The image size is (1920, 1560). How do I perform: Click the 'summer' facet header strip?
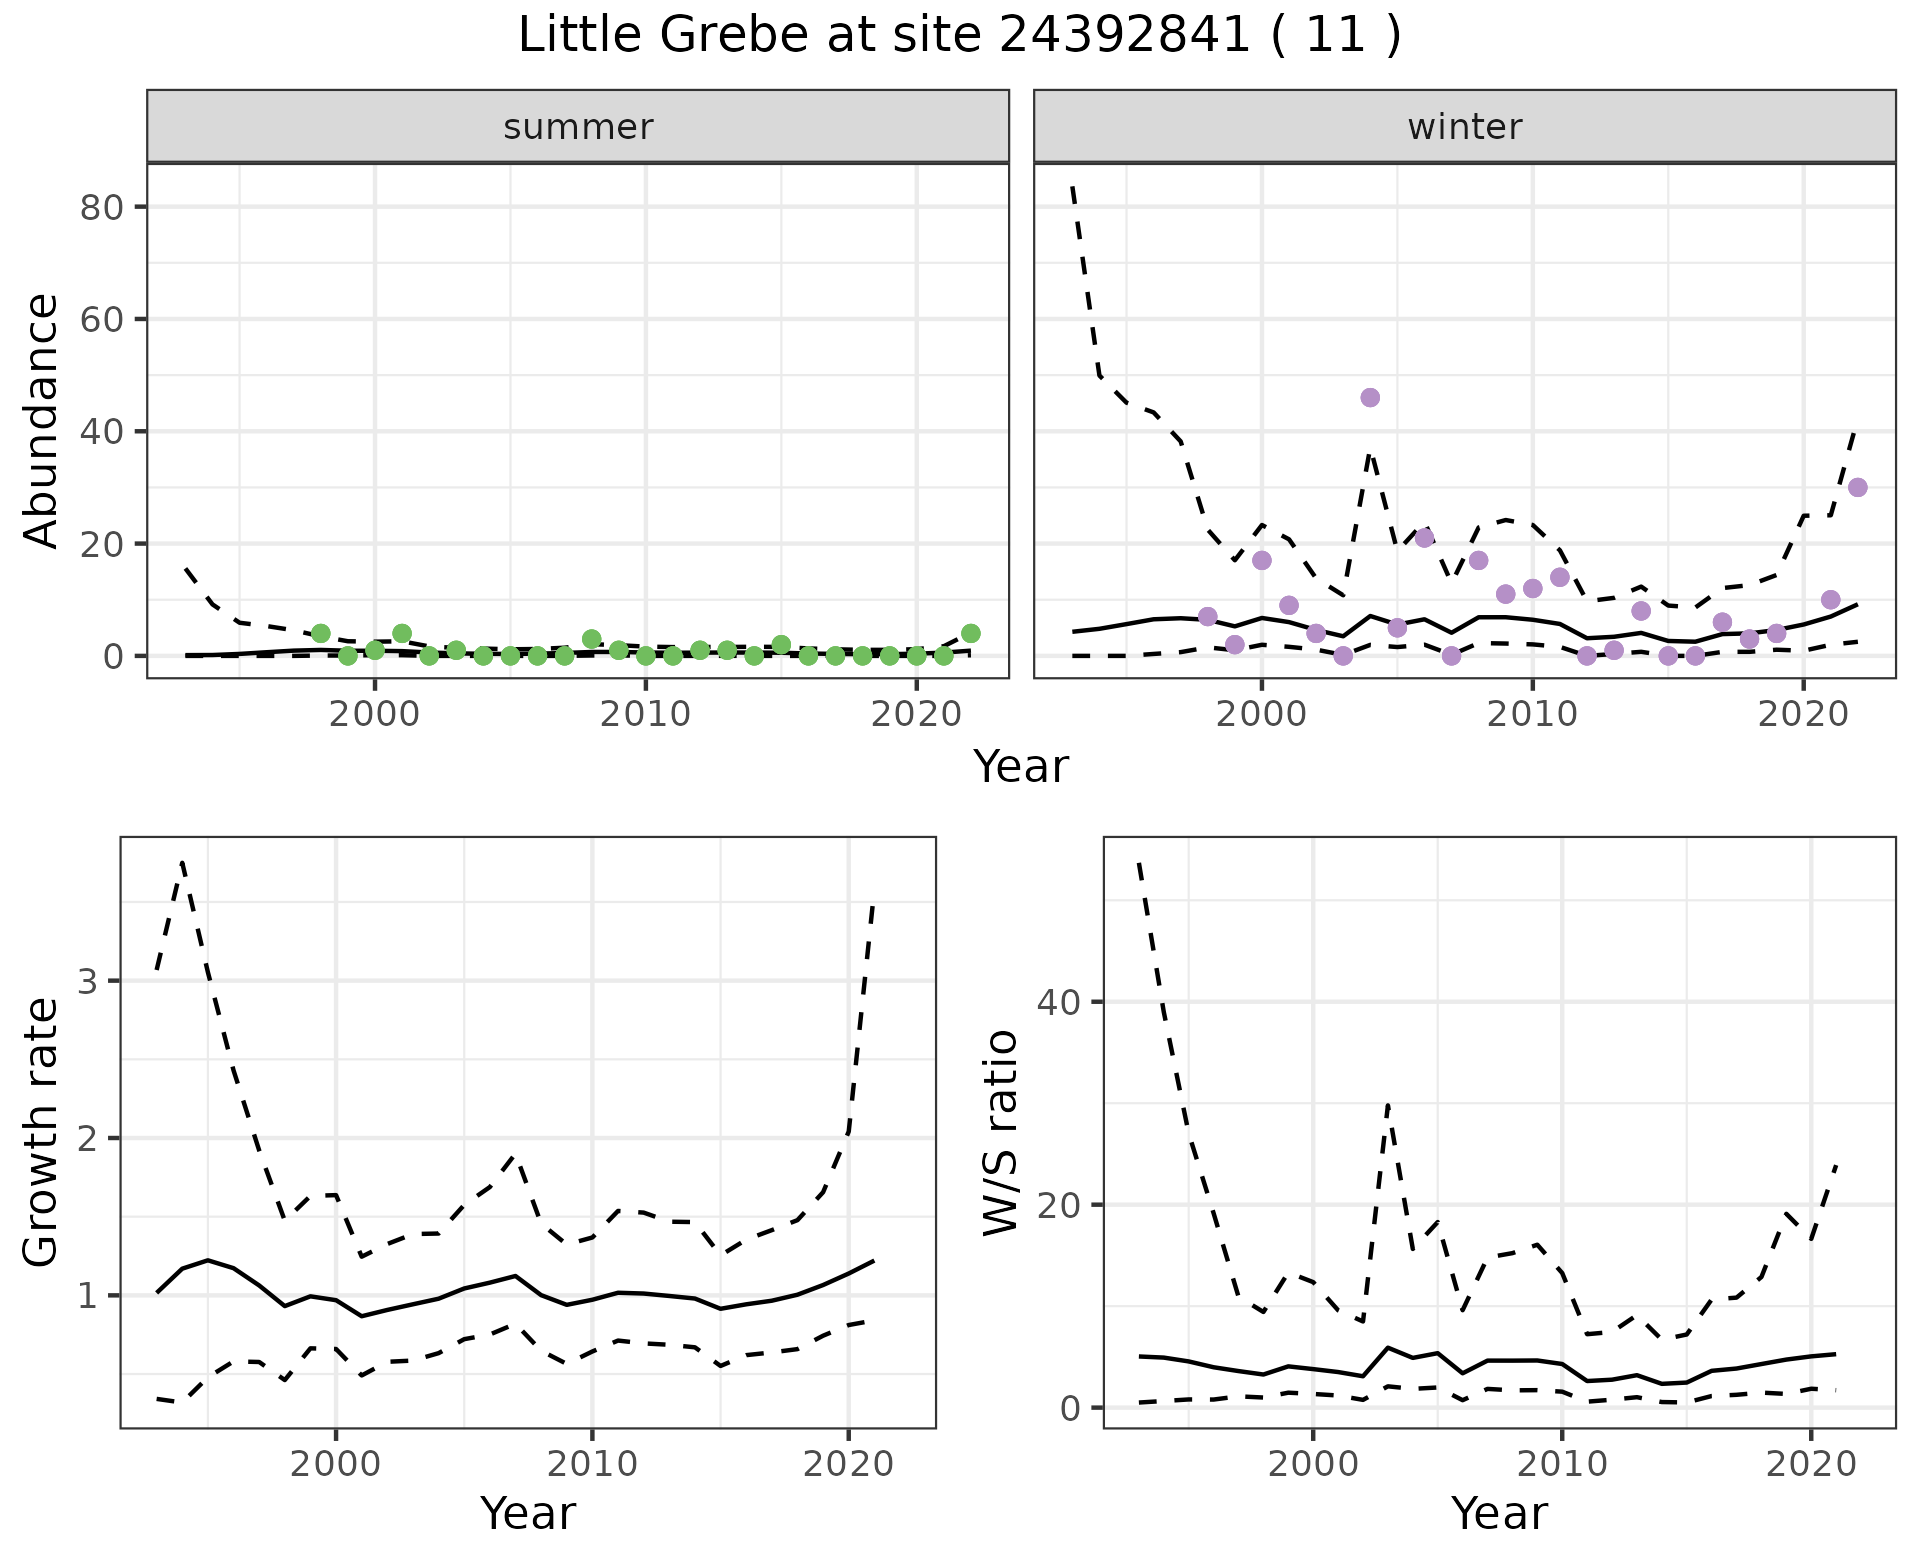click(578, 127)
